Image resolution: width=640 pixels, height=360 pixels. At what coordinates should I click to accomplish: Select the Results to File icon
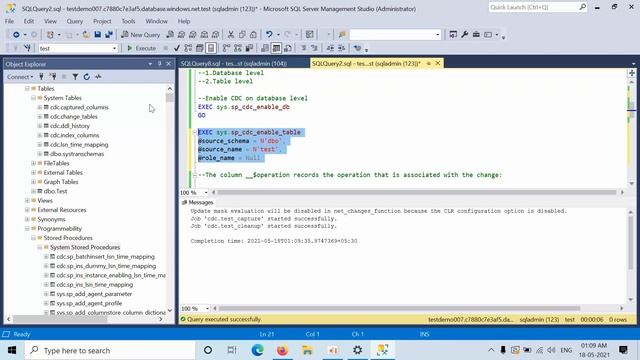pos(288,48)
